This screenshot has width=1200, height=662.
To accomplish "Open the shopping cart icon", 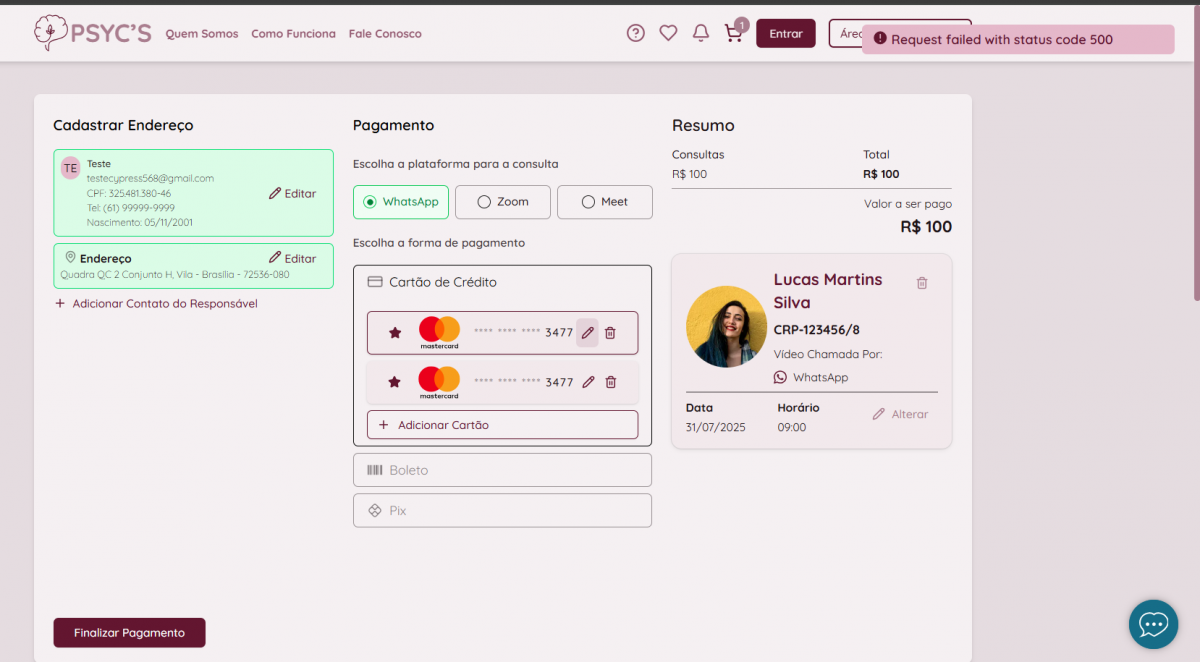I will click(x=734, y=33).
